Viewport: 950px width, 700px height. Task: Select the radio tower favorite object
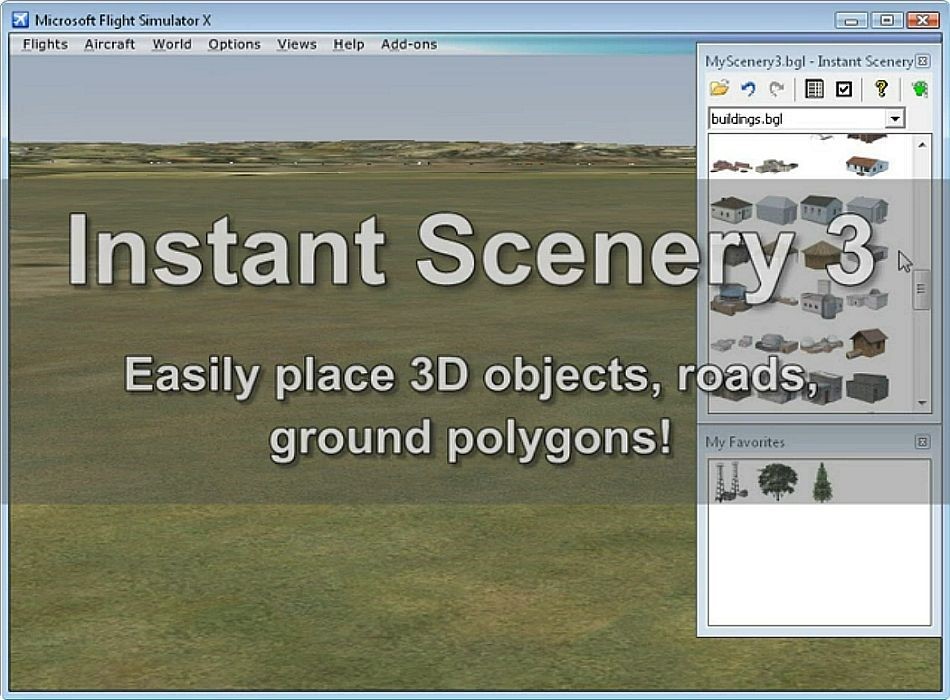tap(732, 482)
